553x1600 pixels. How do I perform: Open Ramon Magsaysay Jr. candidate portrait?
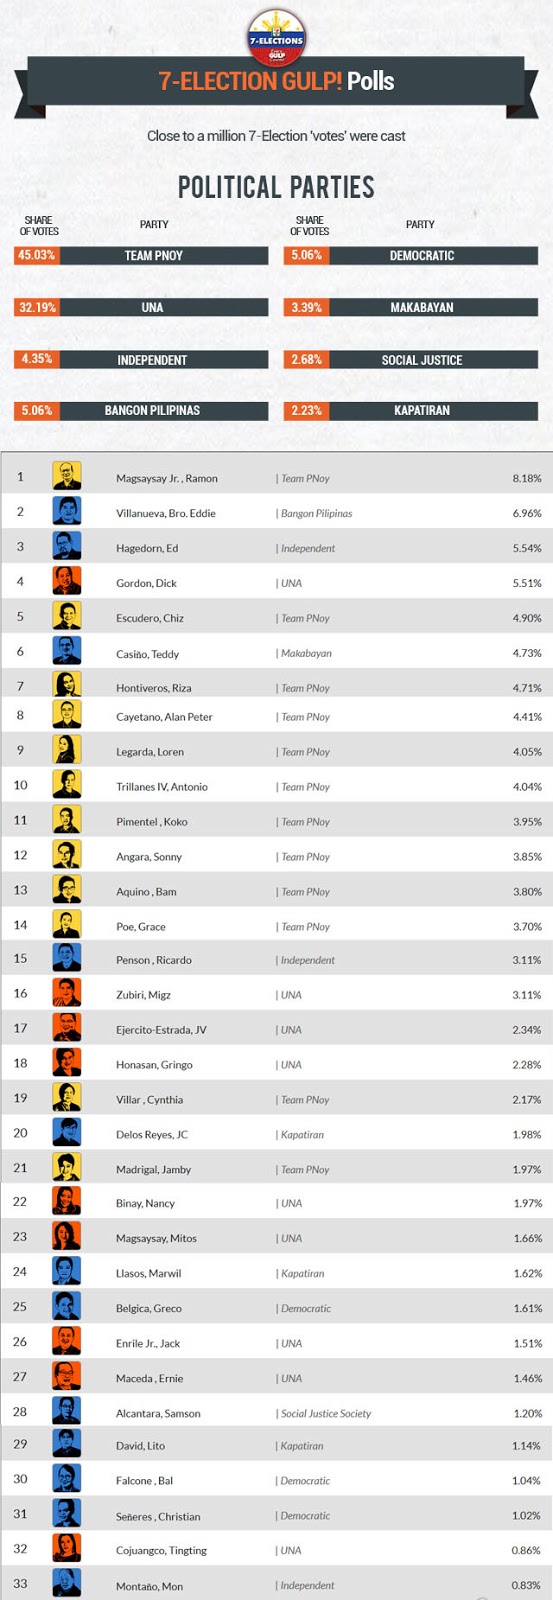tap(67, 476)
